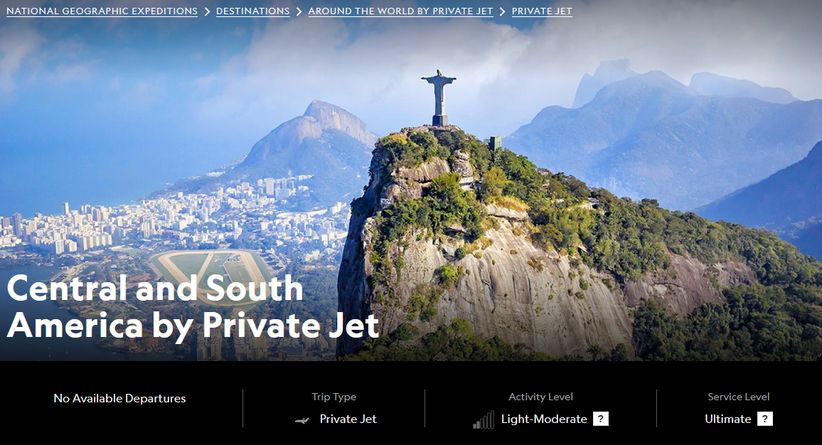822x445 pixels.
Task: Click the Service Level label
Action: [x=738, y=397]
